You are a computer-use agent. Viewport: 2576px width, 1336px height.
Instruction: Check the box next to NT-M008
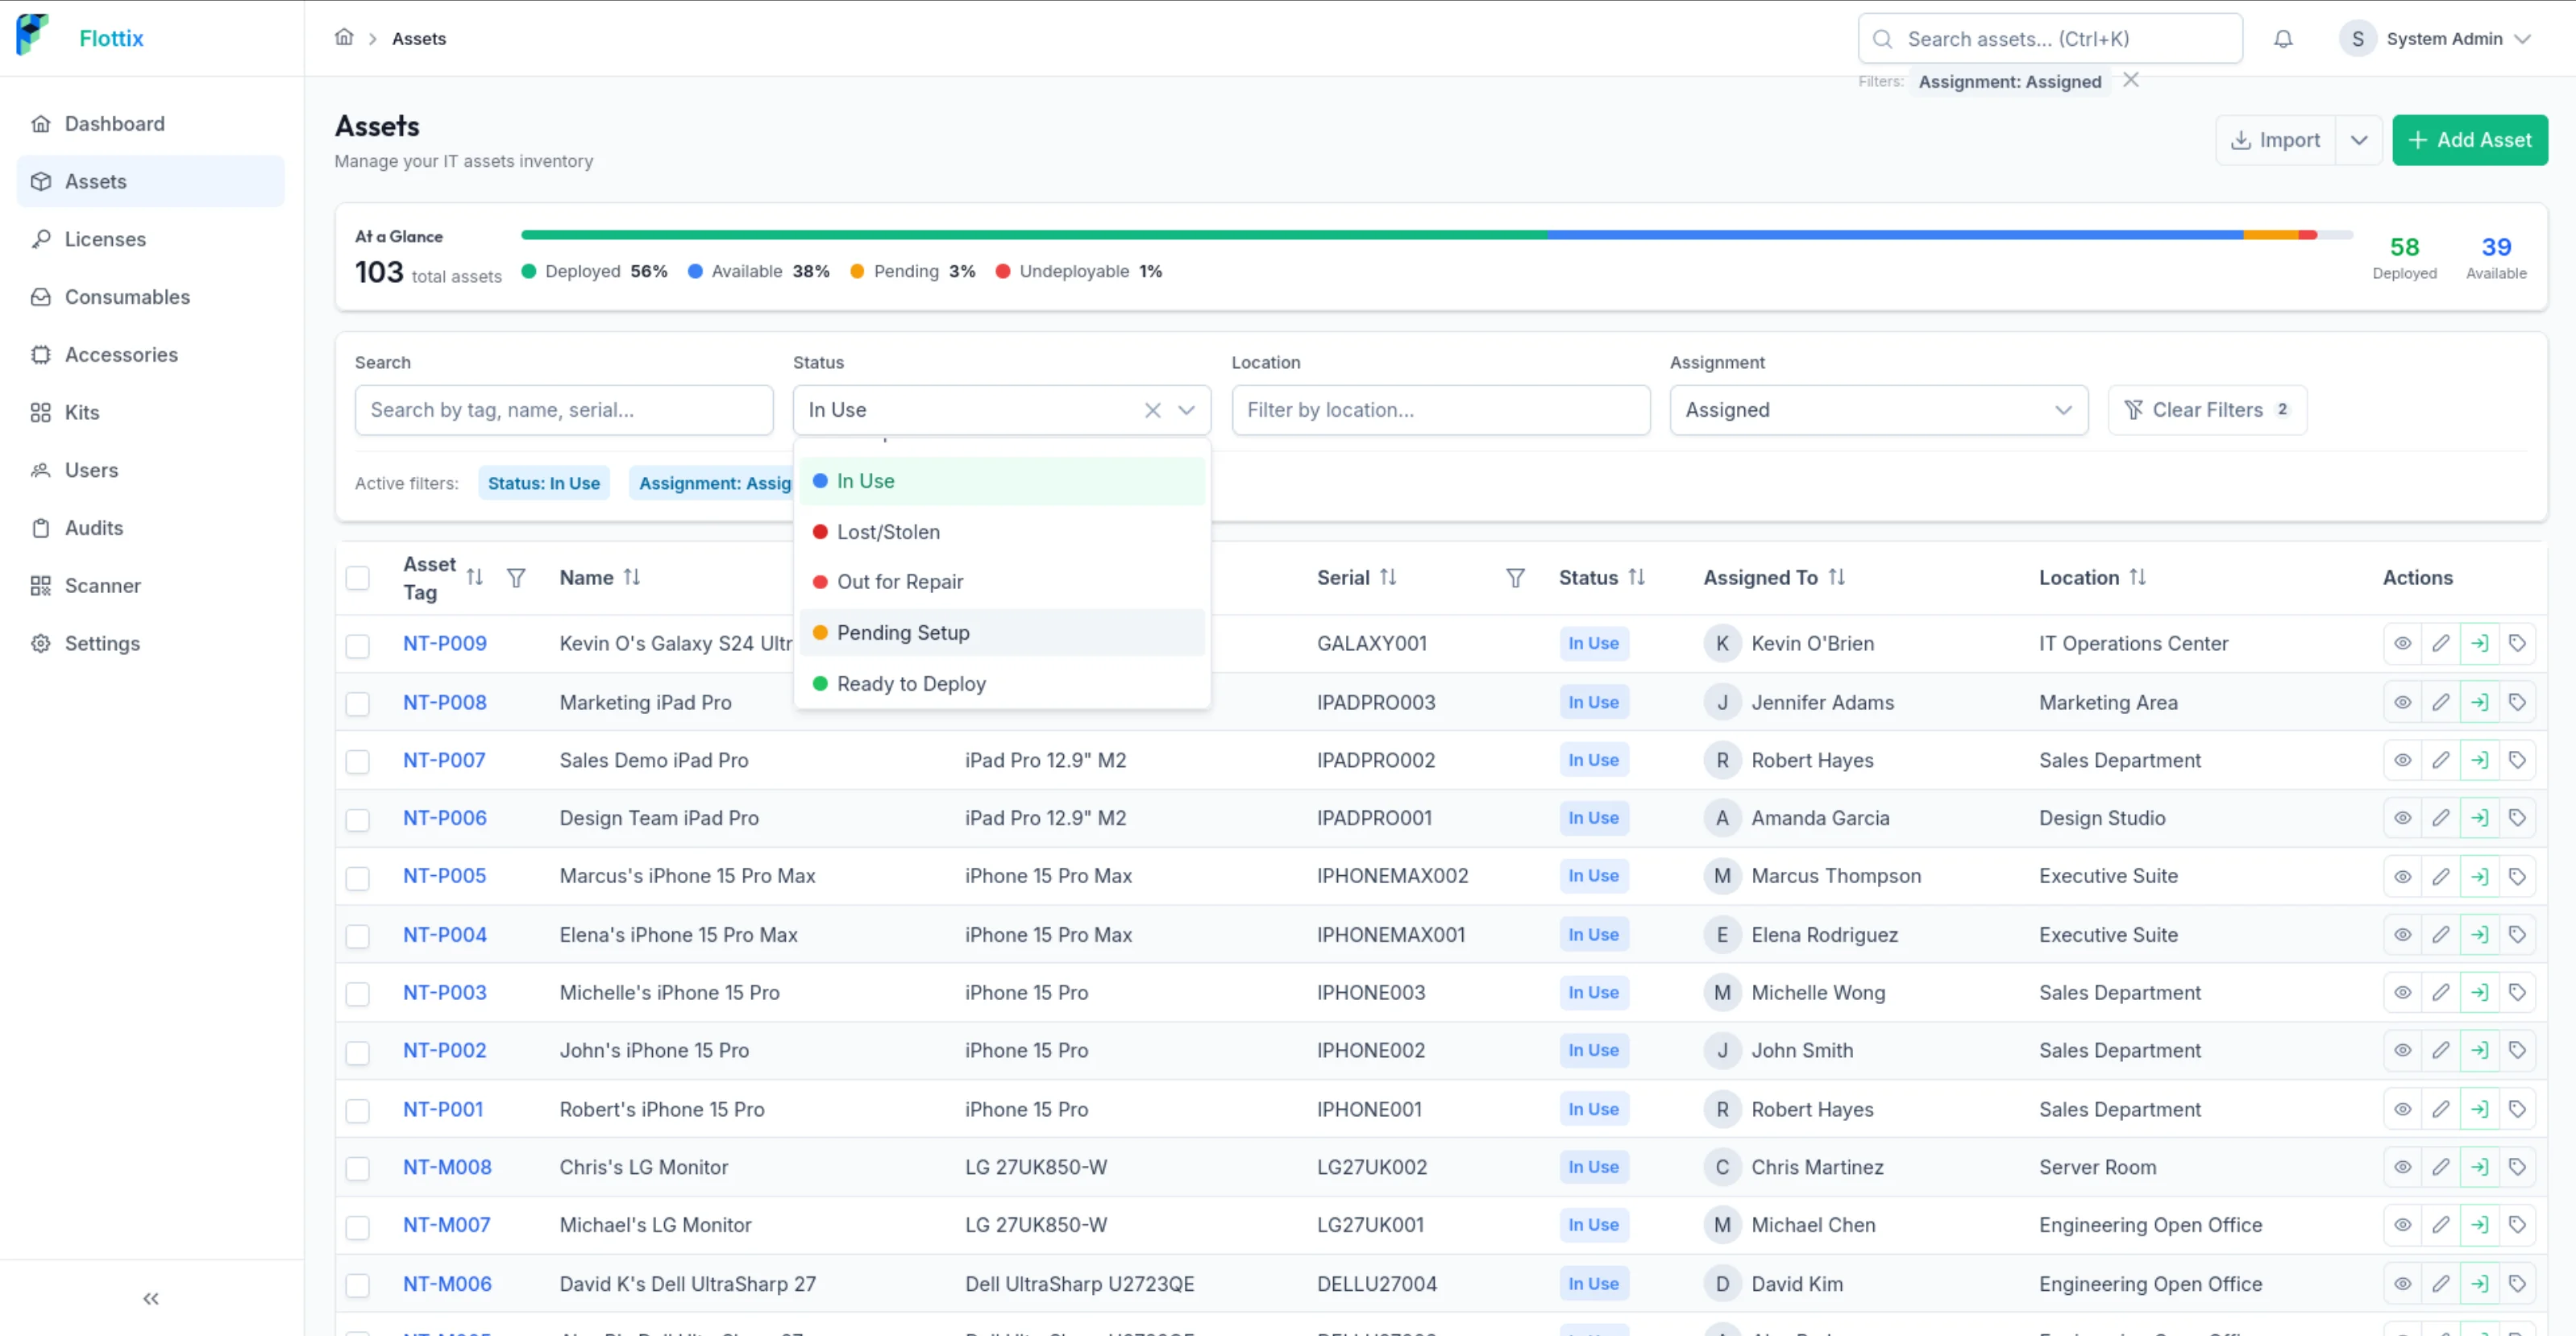point(357,1168)
